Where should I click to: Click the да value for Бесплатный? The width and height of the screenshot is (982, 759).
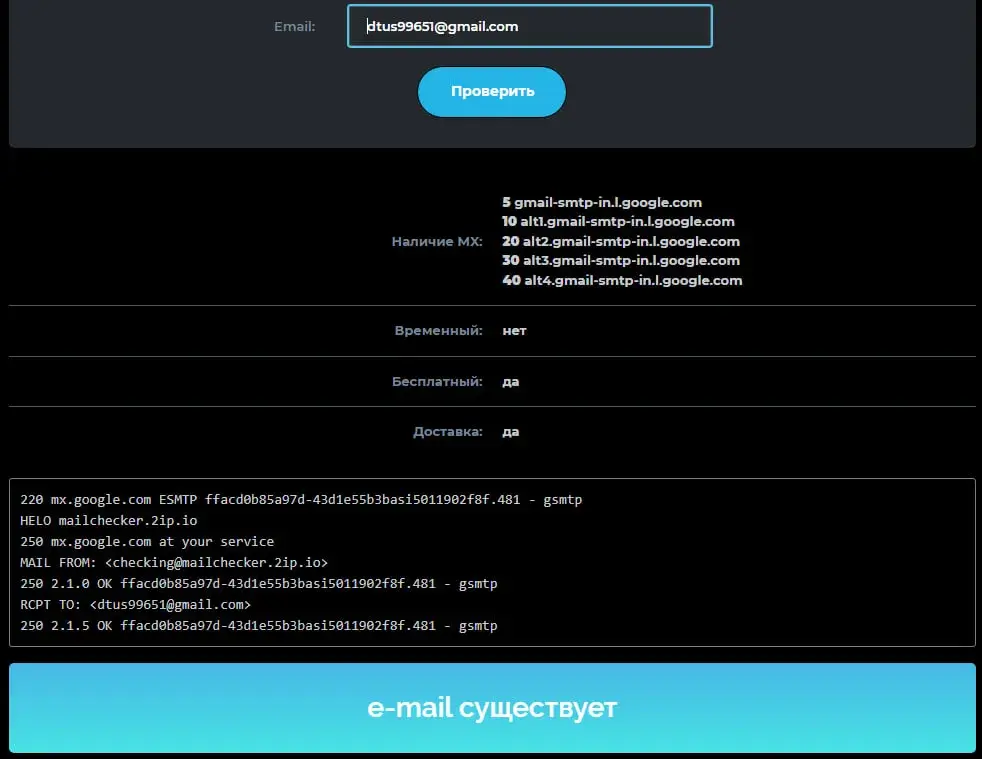(x=510, y=381)
